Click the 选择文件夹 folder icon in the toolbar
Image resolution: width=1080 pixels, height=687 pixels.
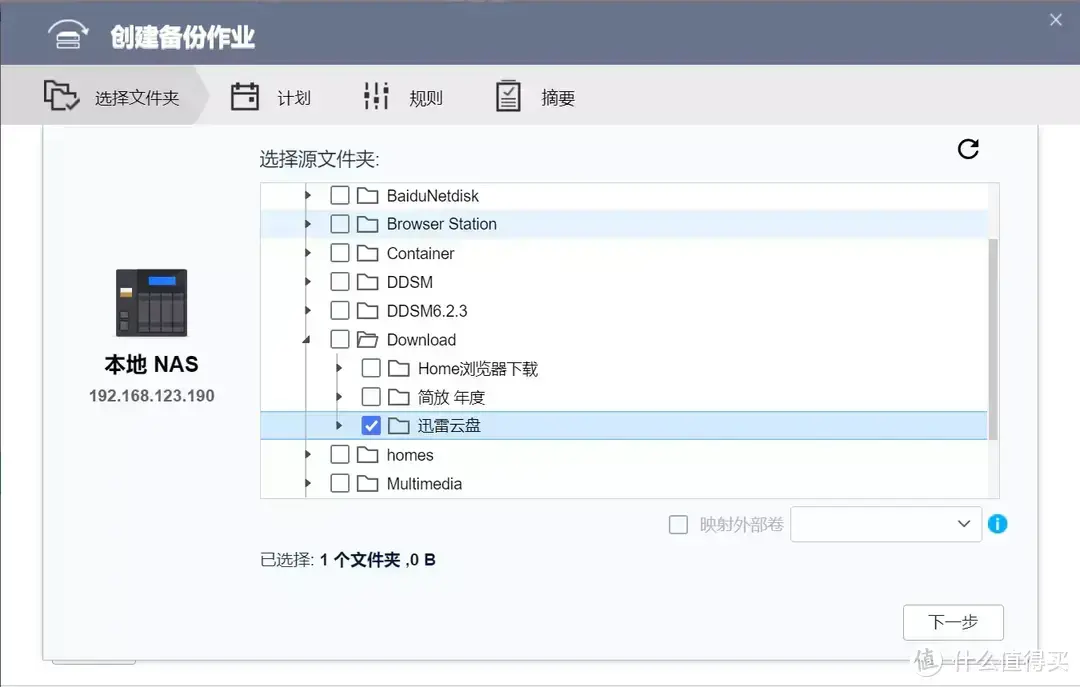point(61,94)
